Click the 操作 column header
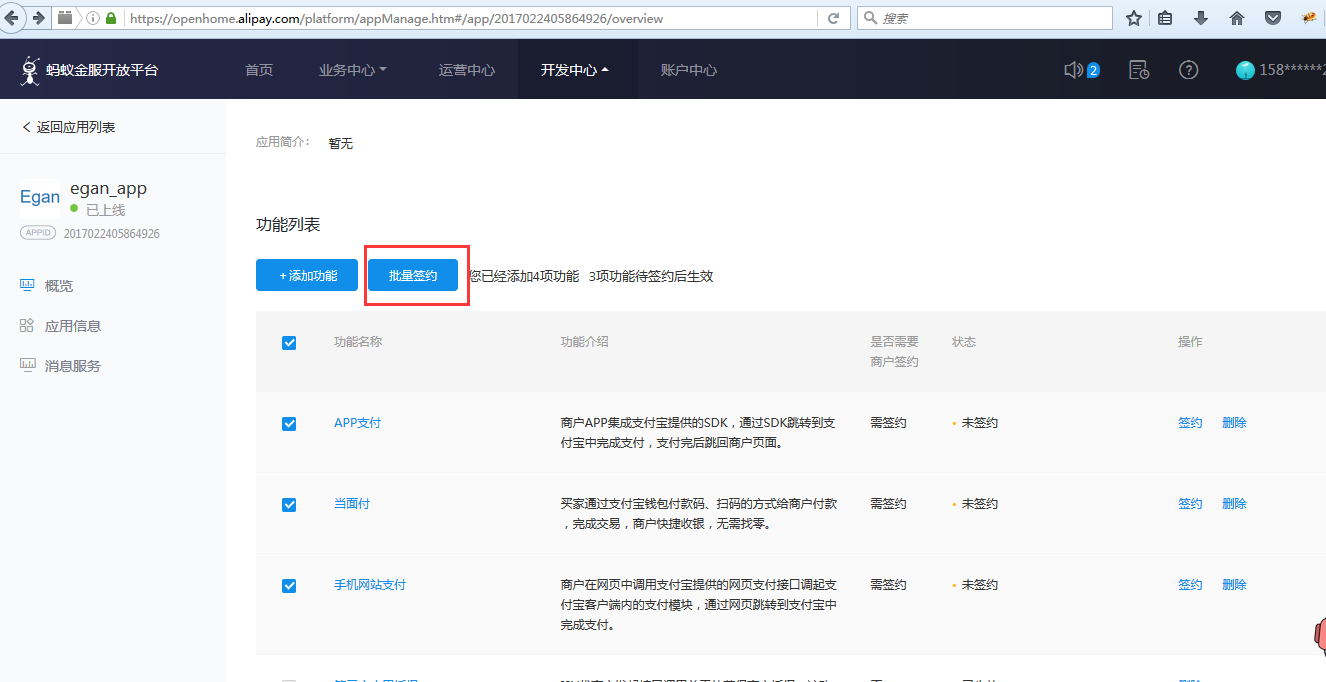1326x682 pixels. tap(1190, 342)
